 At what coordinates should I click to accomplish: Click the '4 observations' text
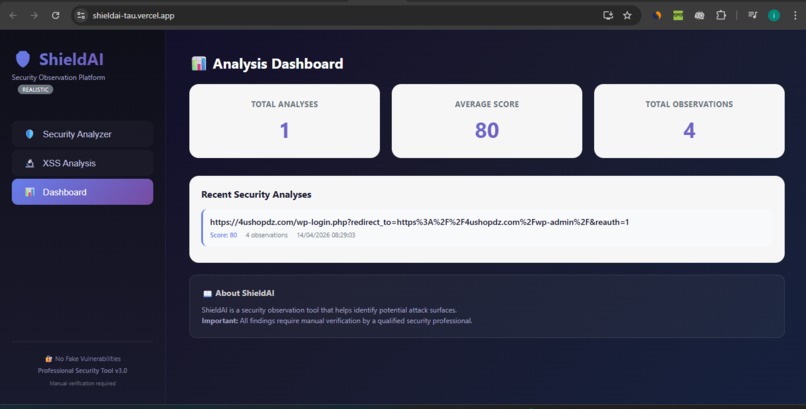pyautogui.click(x=266, y=235)
